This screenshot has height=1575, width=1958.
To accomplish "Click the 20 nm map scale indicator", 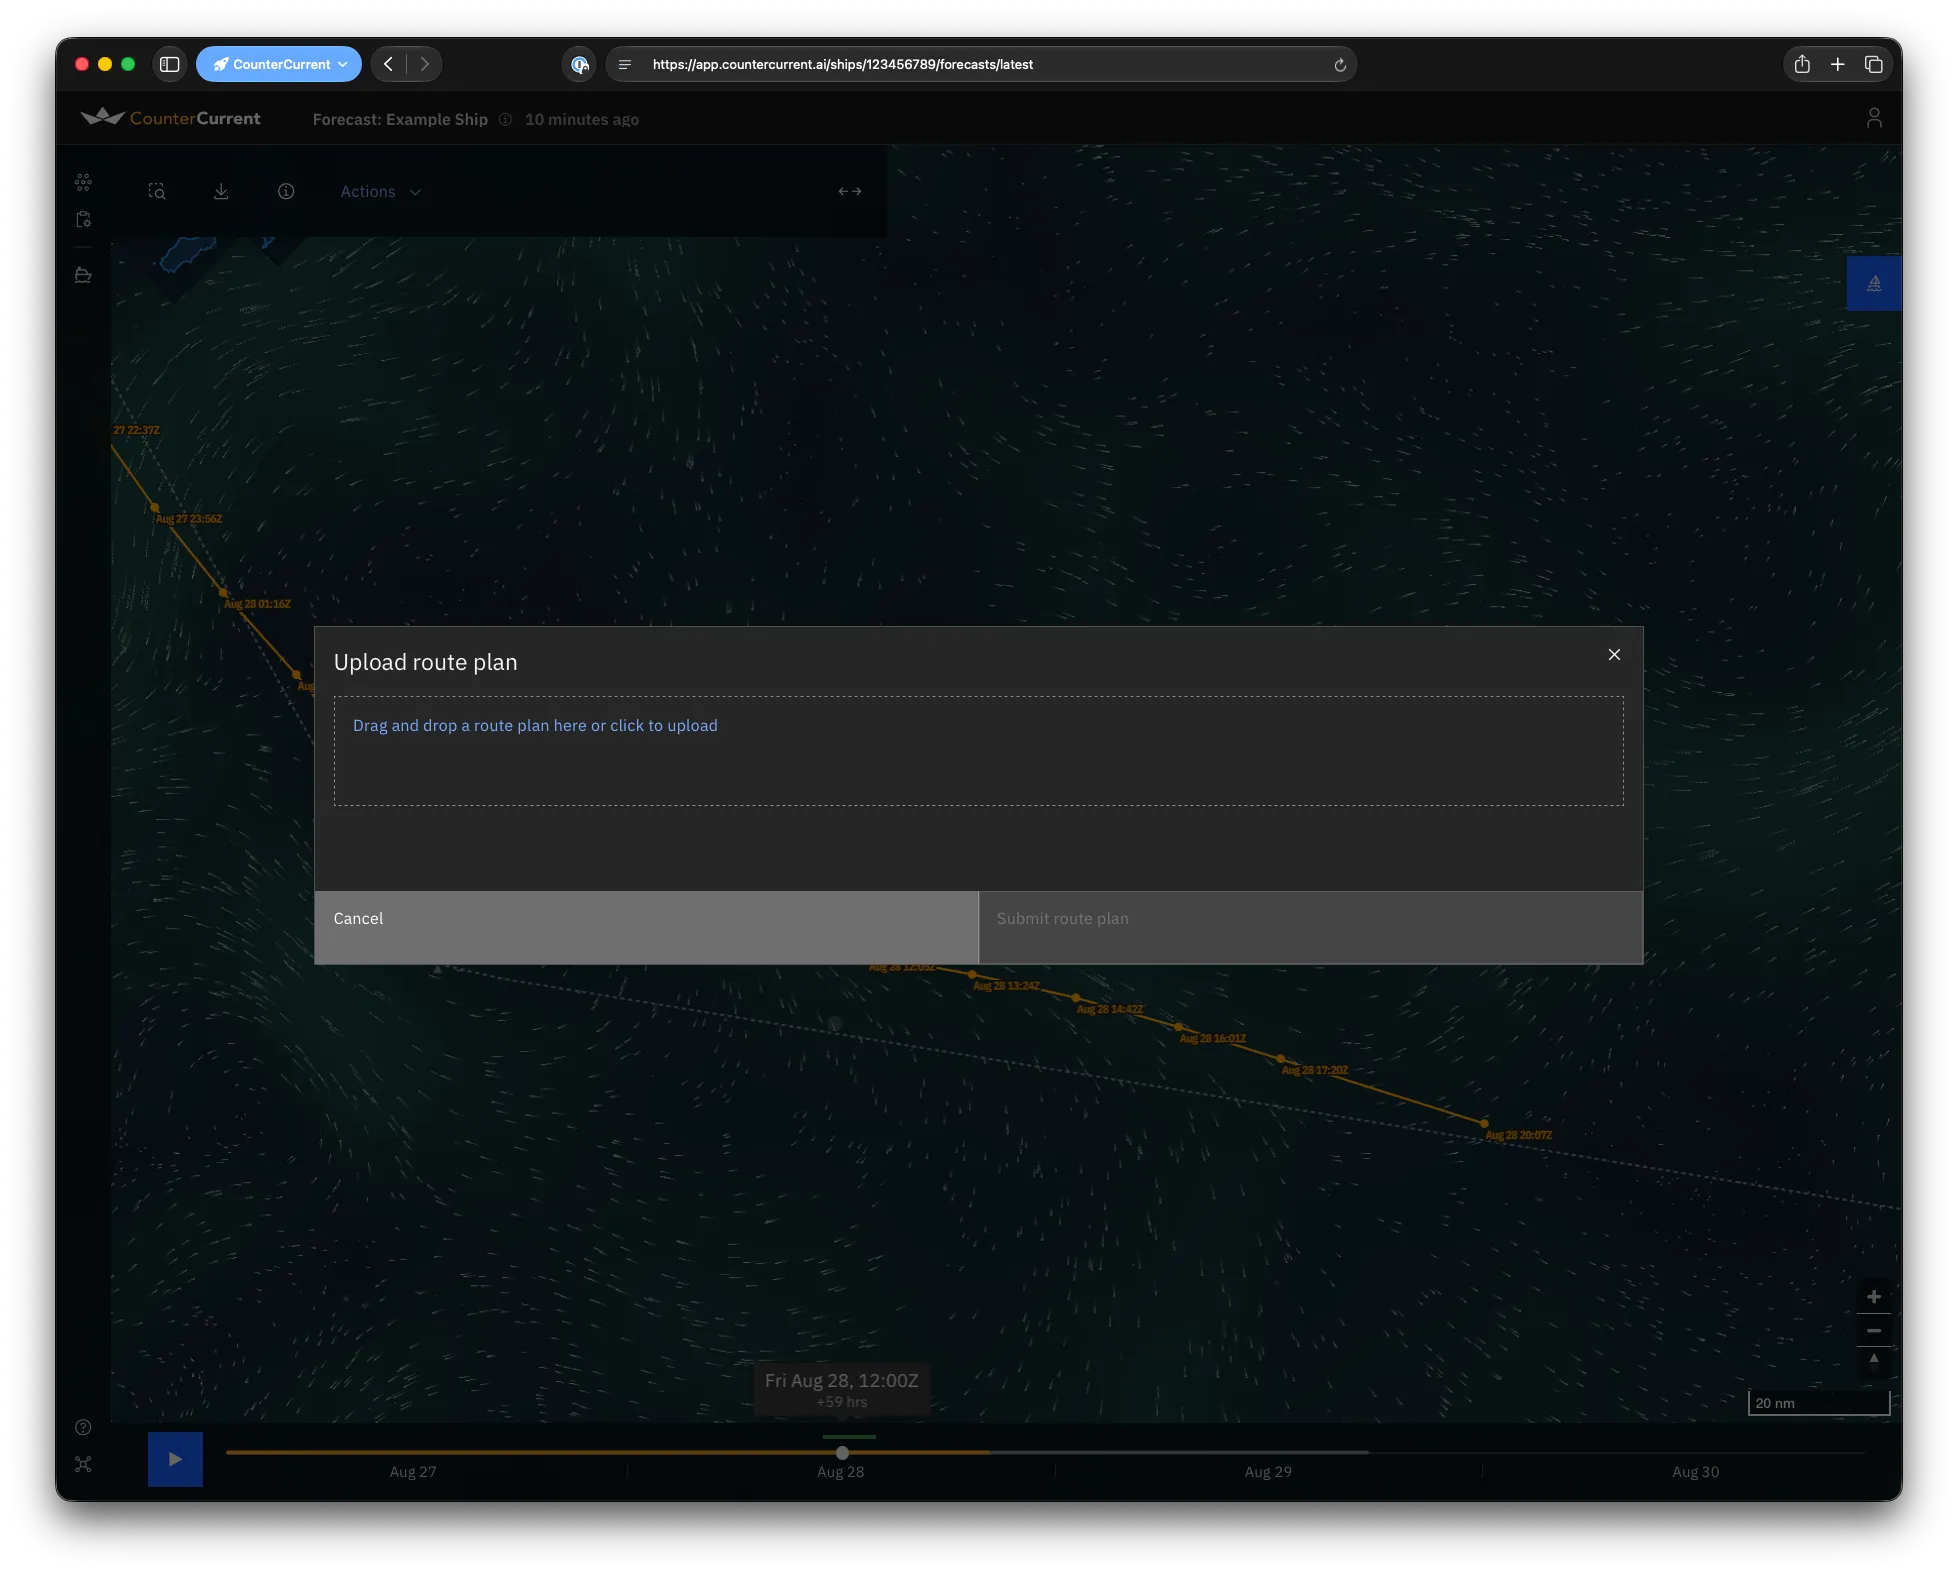I will coord(1819,1403).
